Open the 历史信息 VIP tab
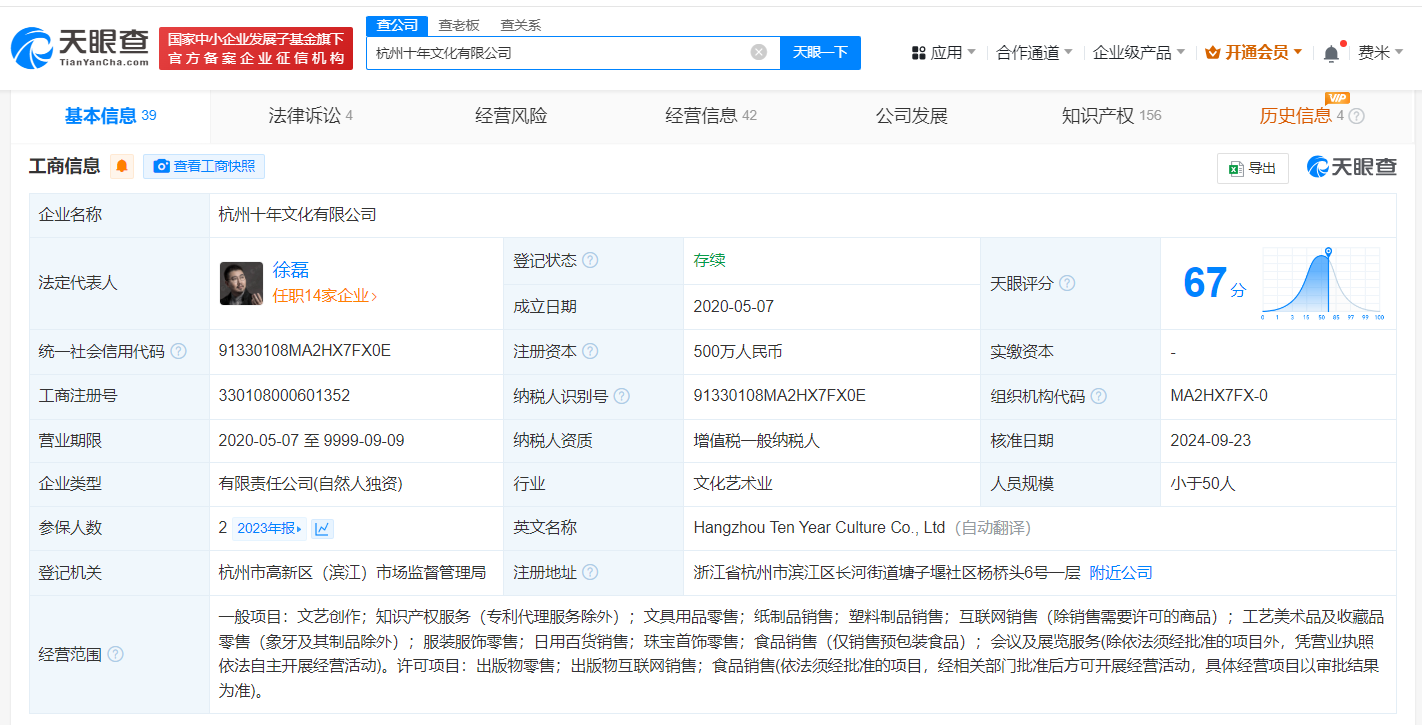1422x725 pixels. point(1301,116)
